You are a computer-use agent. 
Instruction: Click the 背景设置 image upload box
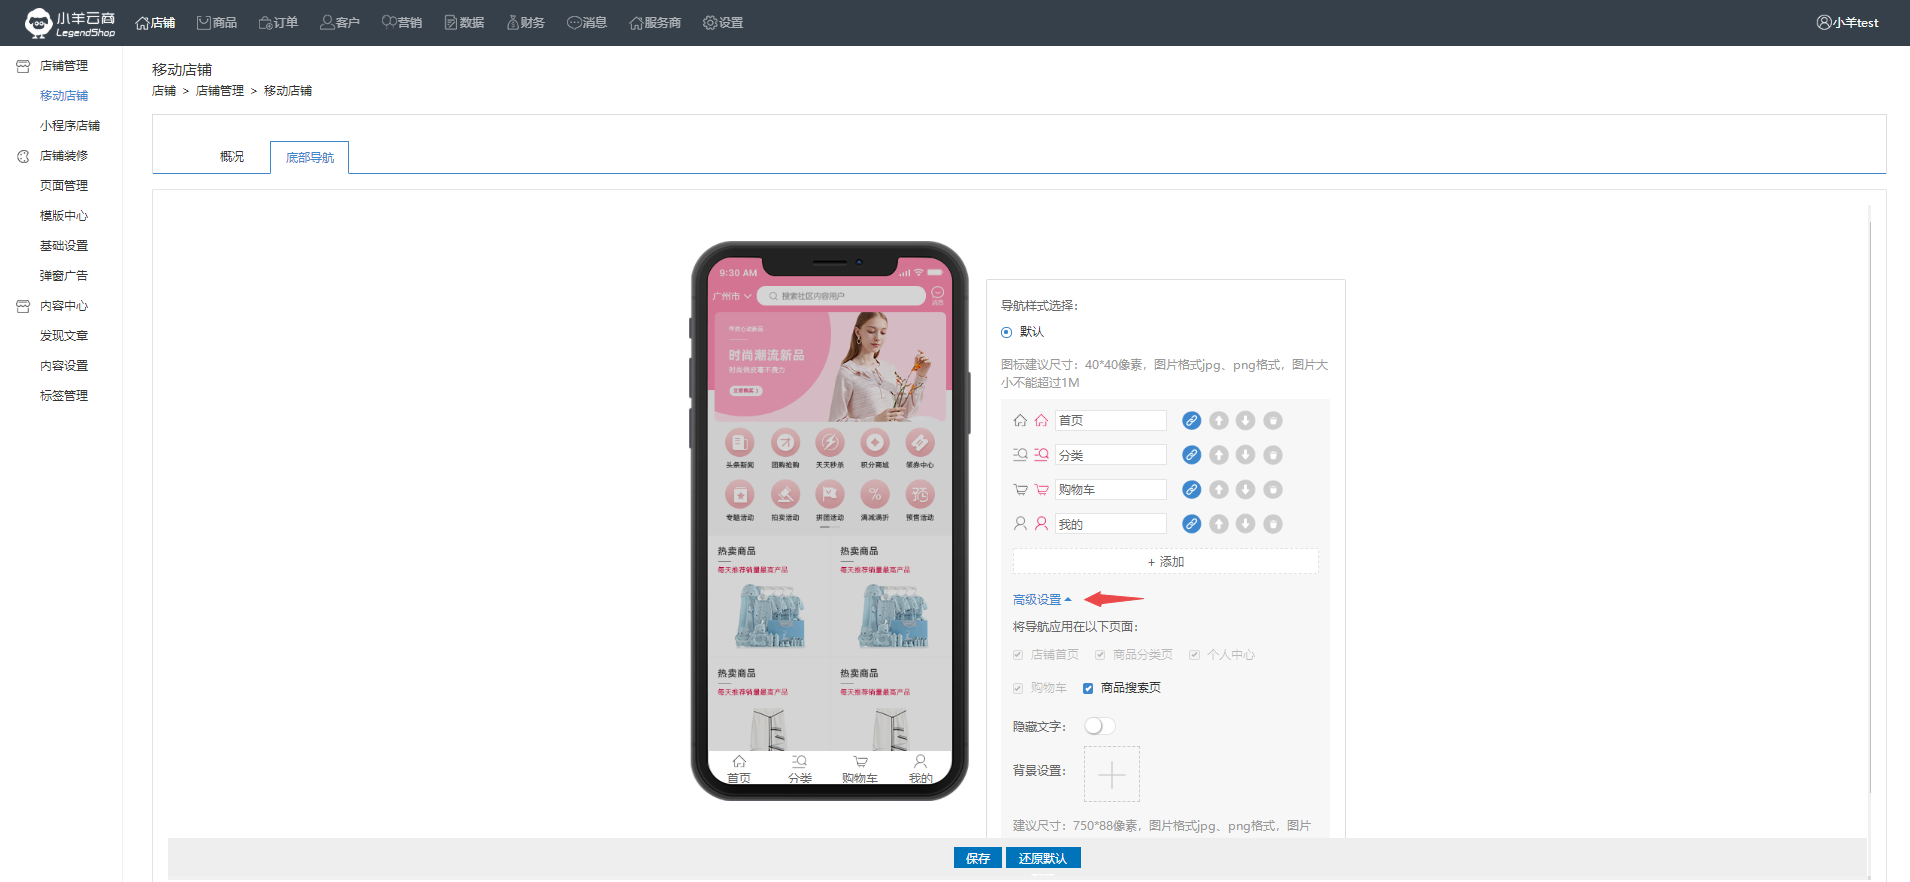coord(1111,774)
